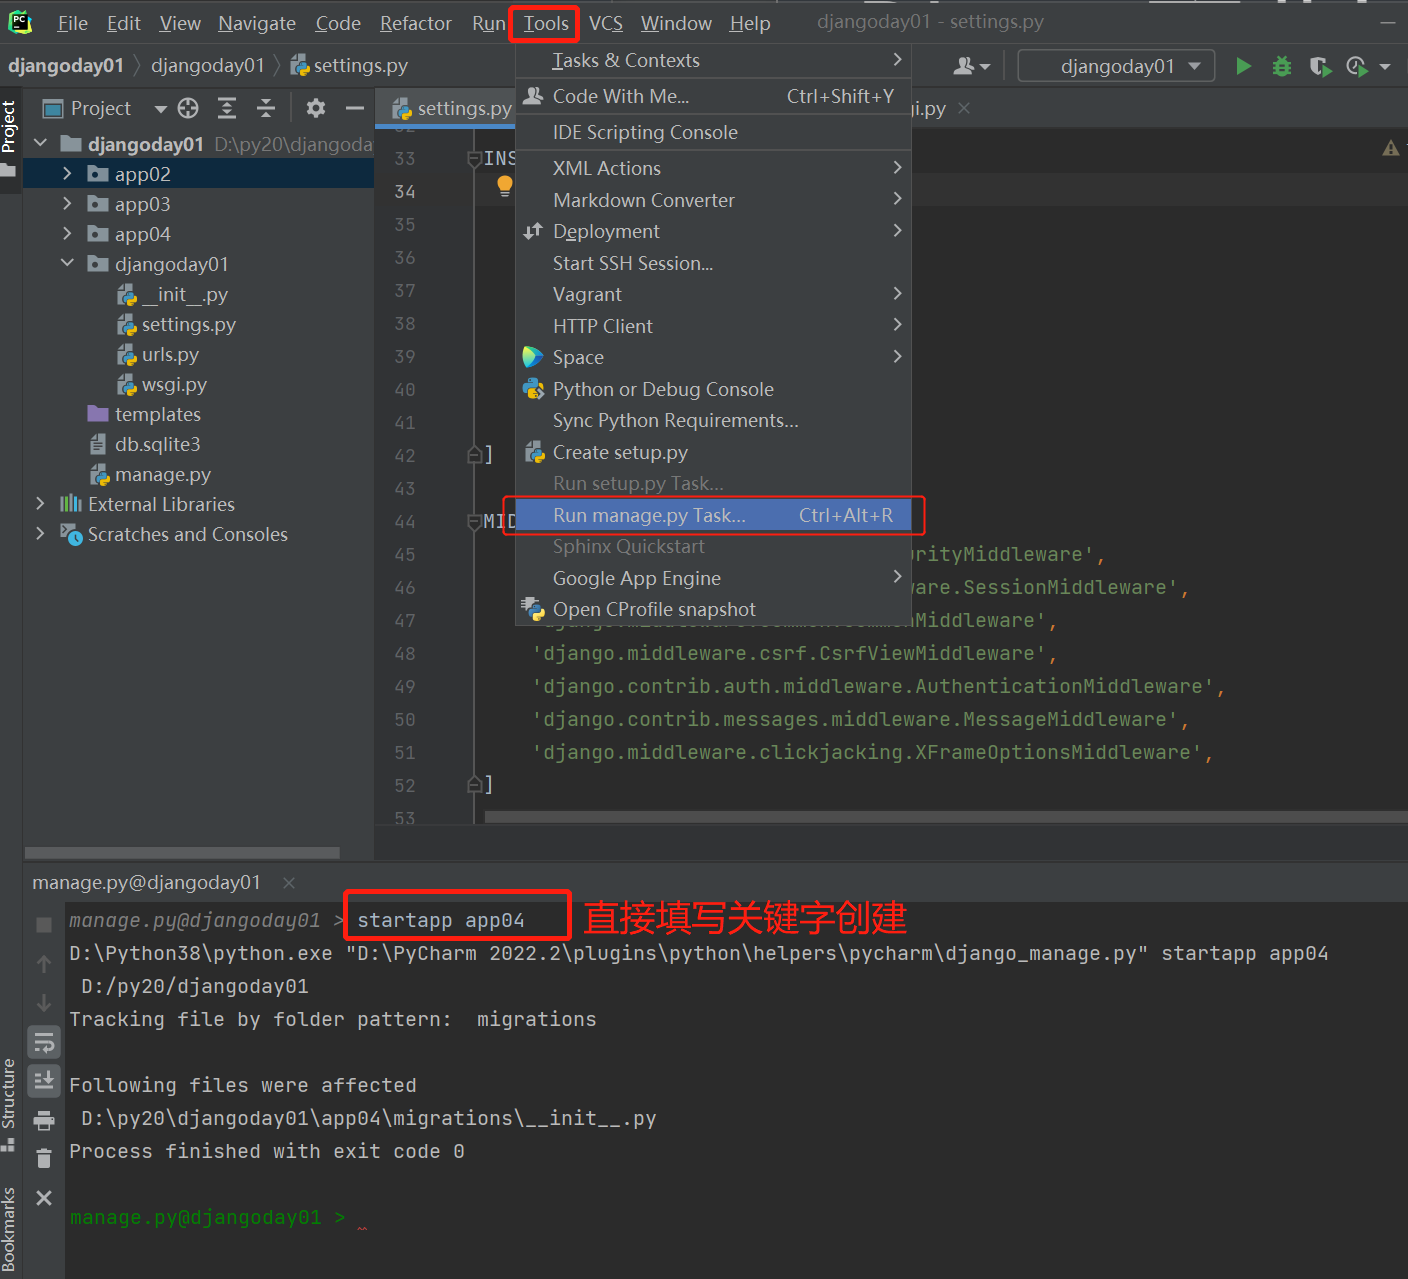Viewport: 1408px width, 1279px height.
Task: Open the Space submenu
Action: tap(713, 357)
